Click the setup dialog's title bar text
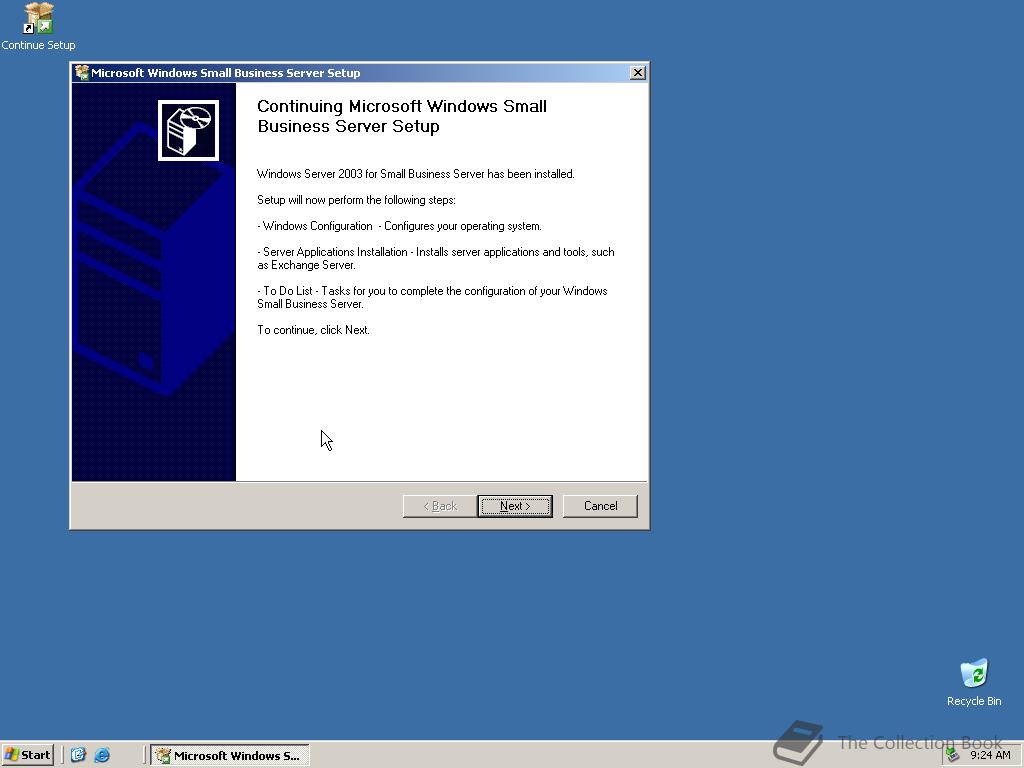This screenshot has width=1024, height=768. [225, 72]
